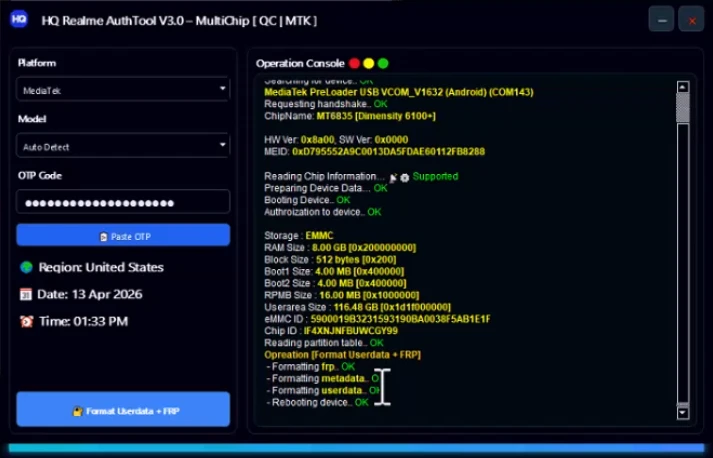
Task: Click the console scrollbar down arrow
Action: (683, 413)
